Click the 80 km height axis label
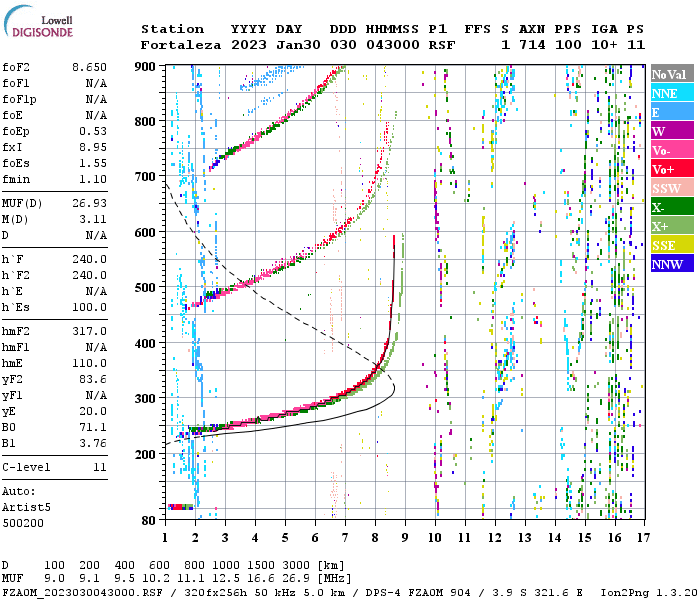Screen dimensions: 700x600 tap(149, 520)
